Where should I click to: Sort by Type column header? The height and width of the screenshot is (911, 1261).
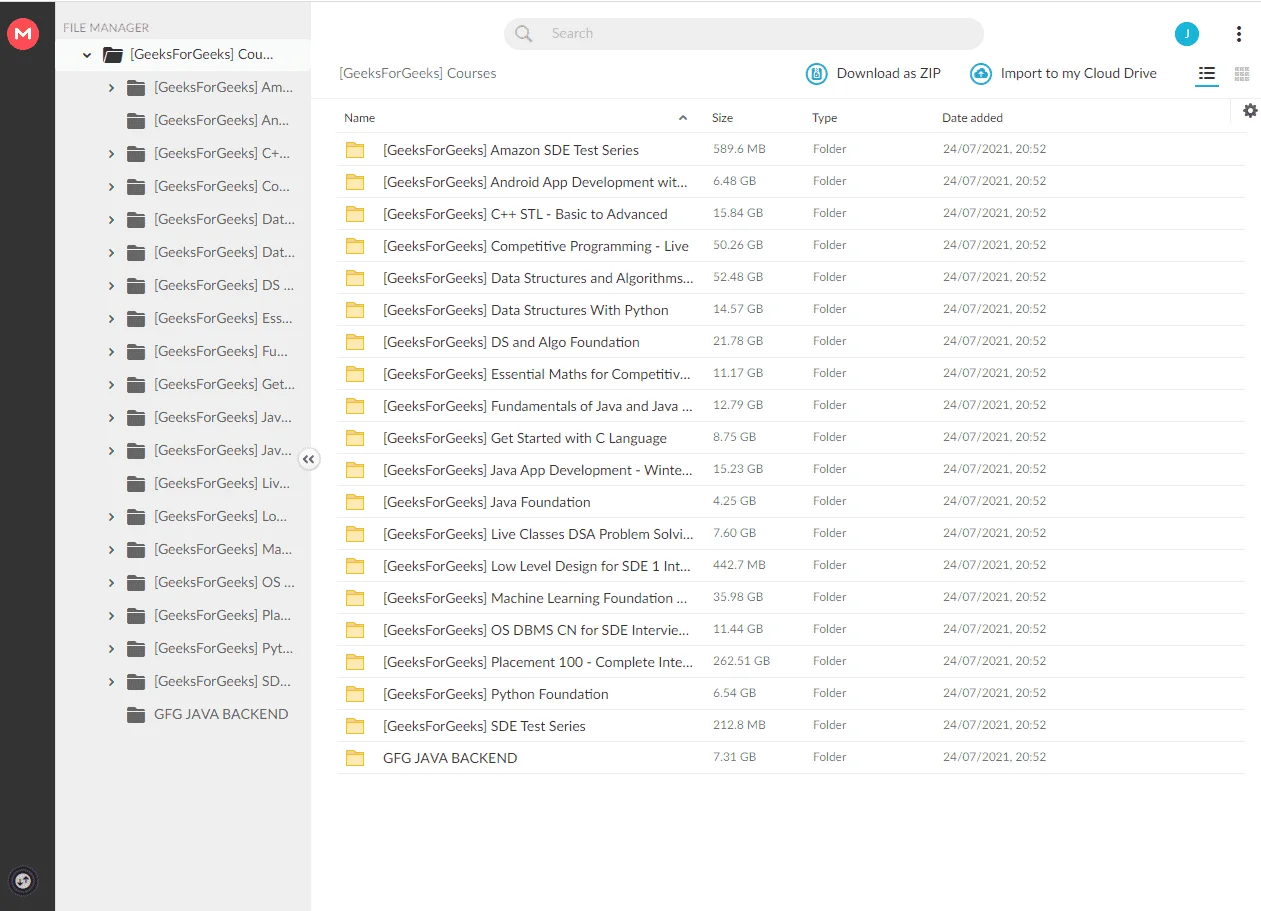tap(825, 118)
